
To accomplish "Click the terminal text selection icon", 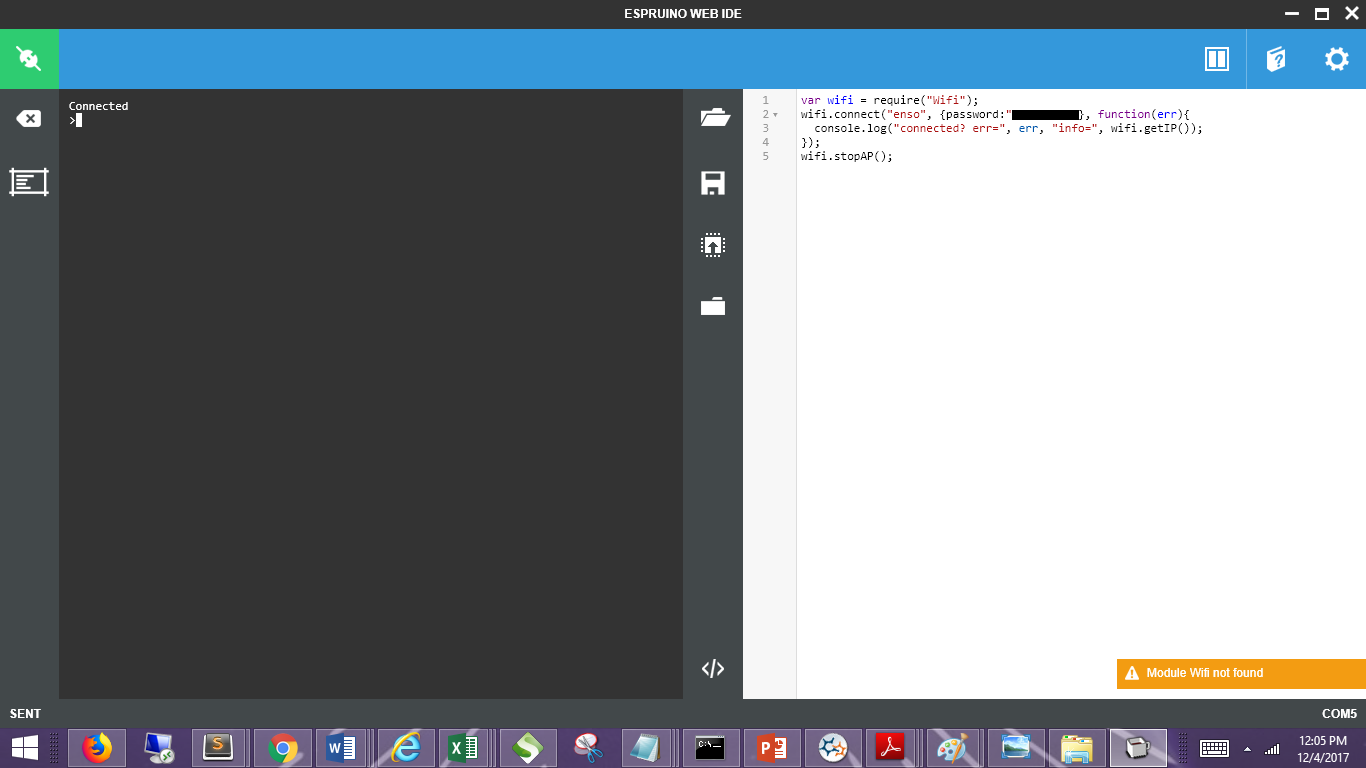I will 29,182.
